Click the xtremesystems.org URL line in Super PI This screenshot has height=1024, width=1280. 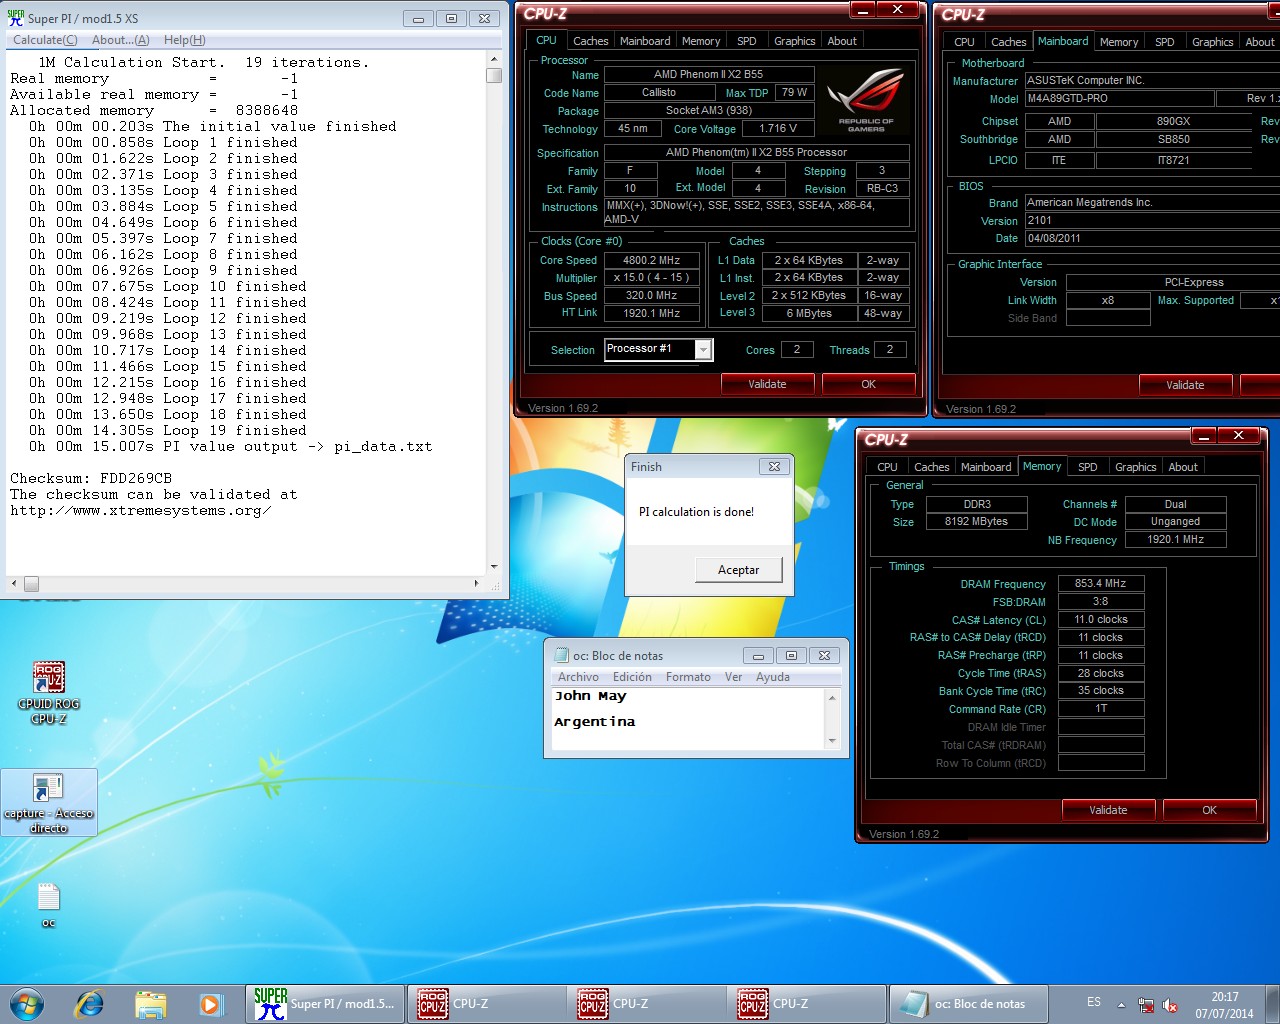pyautogui.click(x=140, y=510)
